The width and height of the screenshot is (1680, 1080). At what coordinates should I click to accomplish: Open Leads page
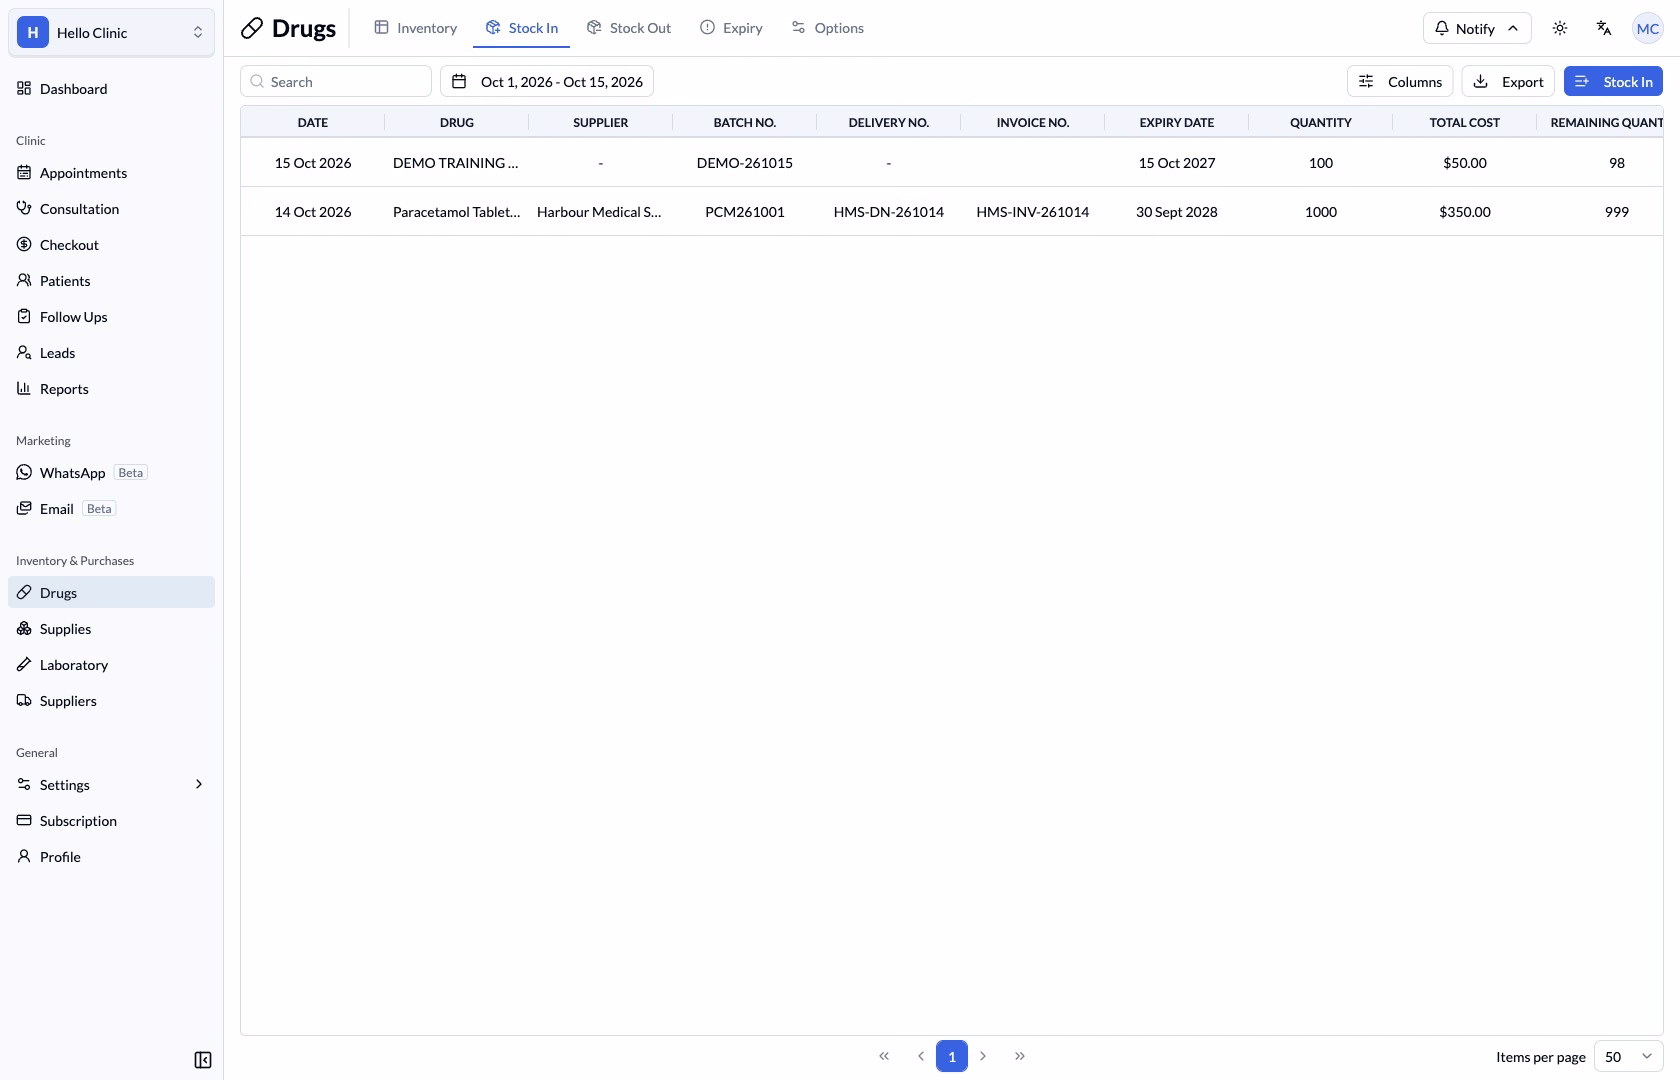(111, 353)
